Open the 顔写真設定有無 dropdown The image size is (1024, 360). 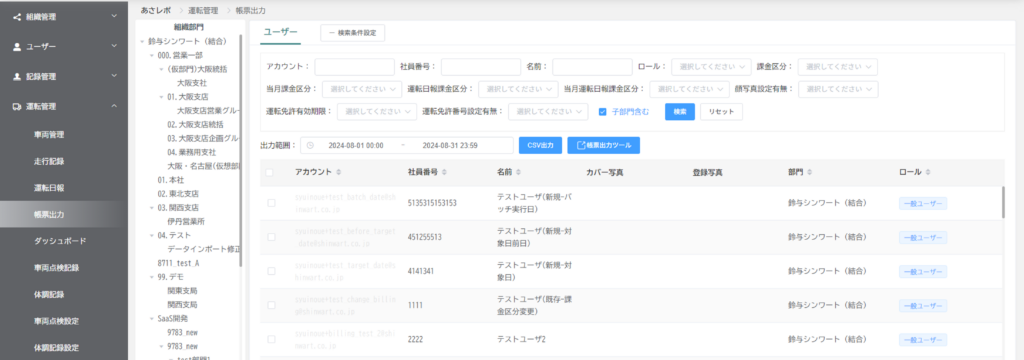pyautogui.click(x=838, y=89)
